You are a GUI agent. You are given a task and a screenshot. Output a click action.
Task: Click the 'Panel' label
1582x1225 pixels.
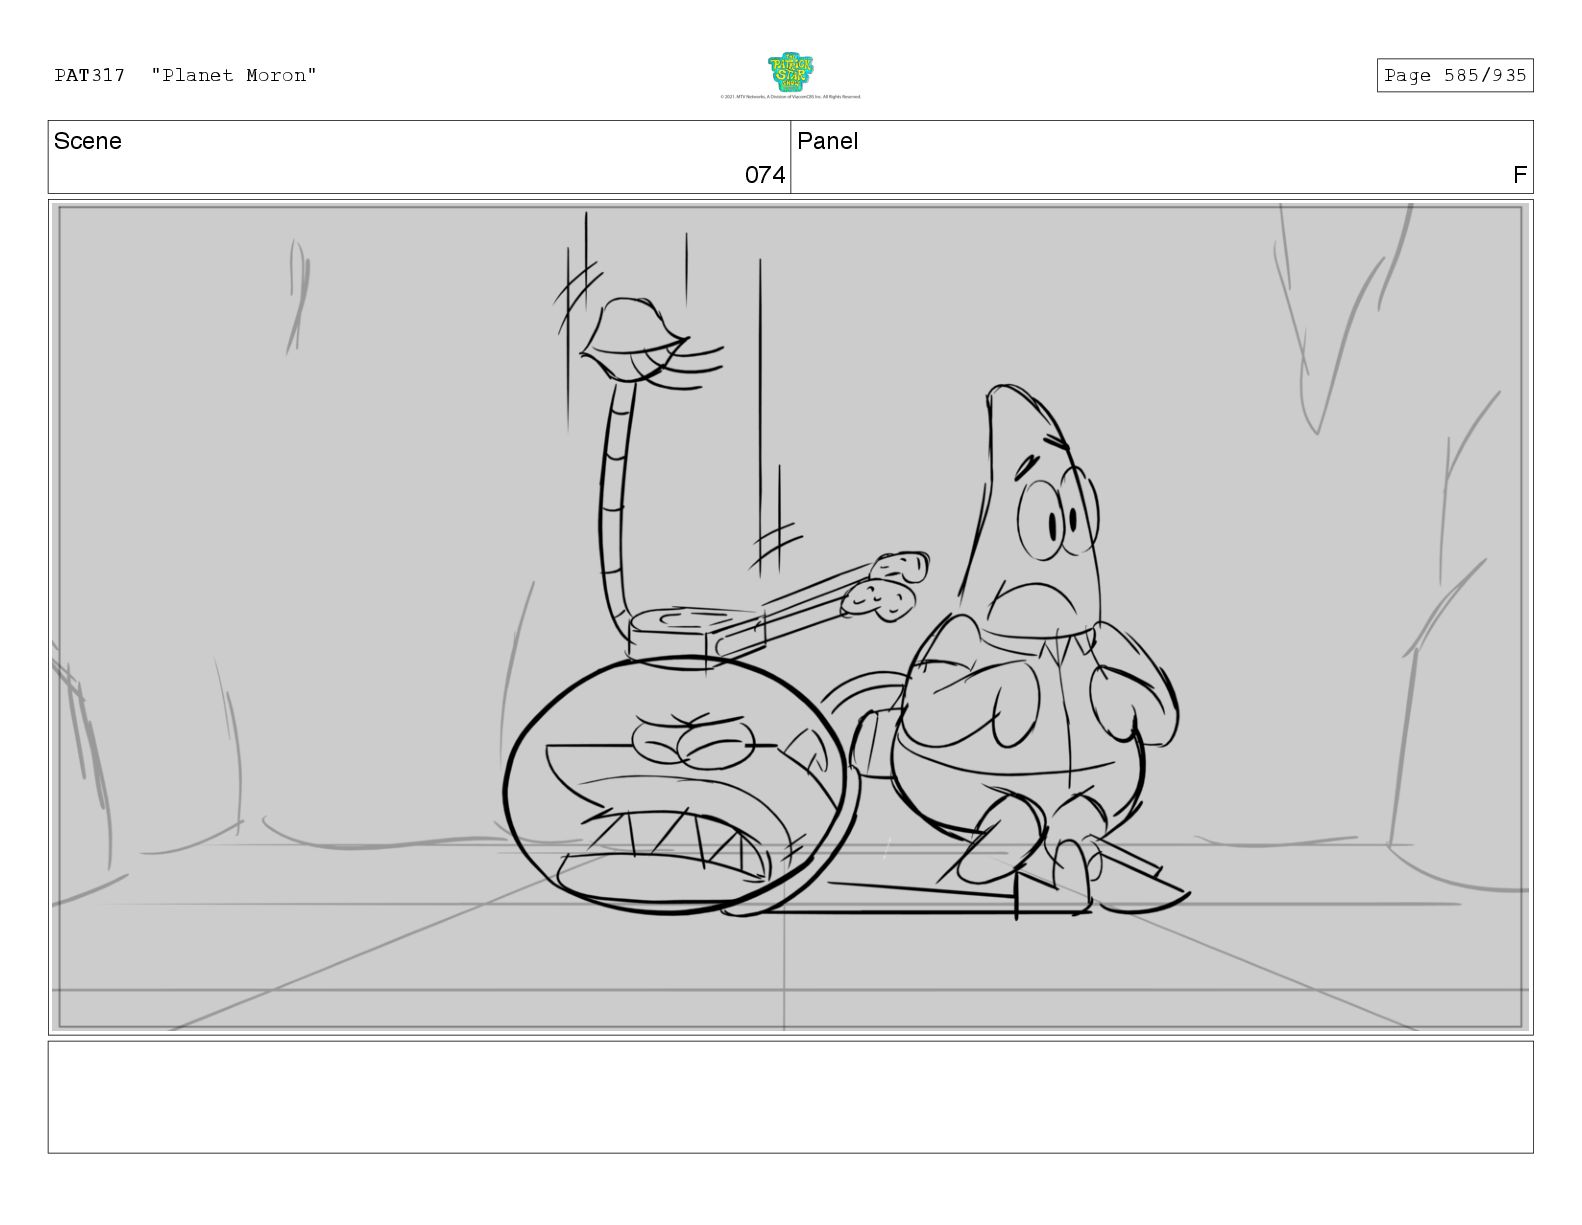(828, 141)
